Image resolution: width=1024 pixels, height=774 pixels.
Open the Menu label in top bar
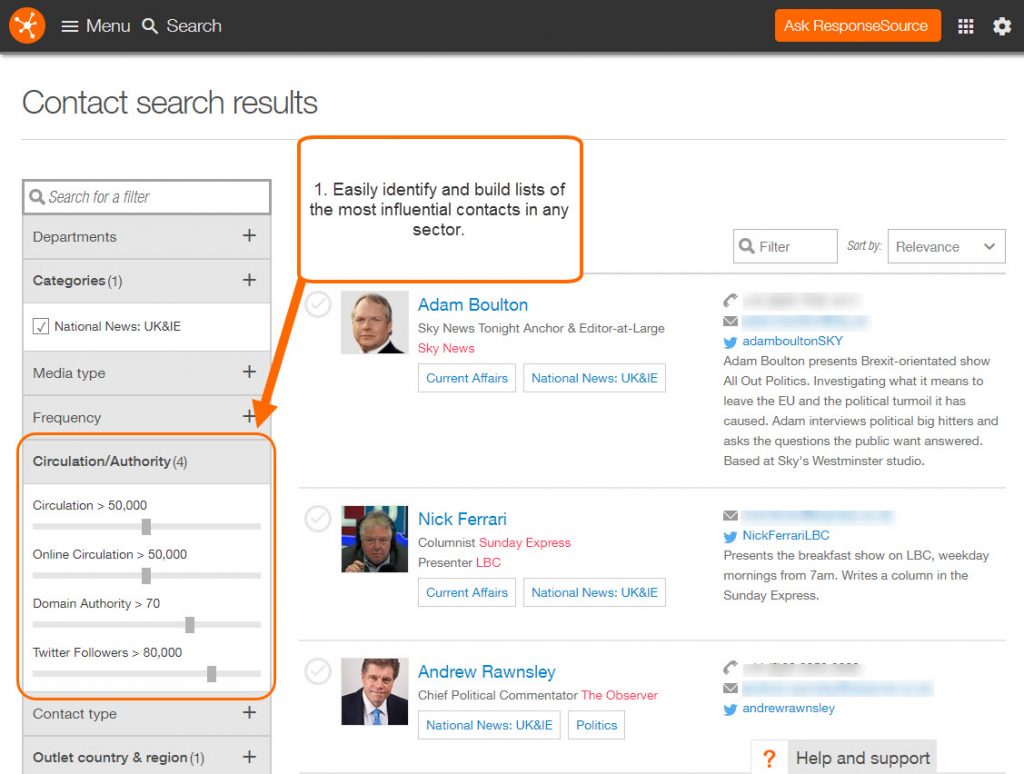[x=108, y=26]
